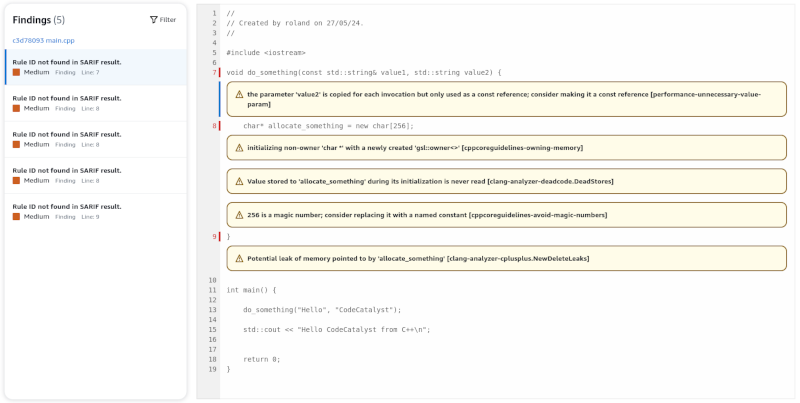
Task: Click the Findings (5) panel heading
Action: click(39, 20)
